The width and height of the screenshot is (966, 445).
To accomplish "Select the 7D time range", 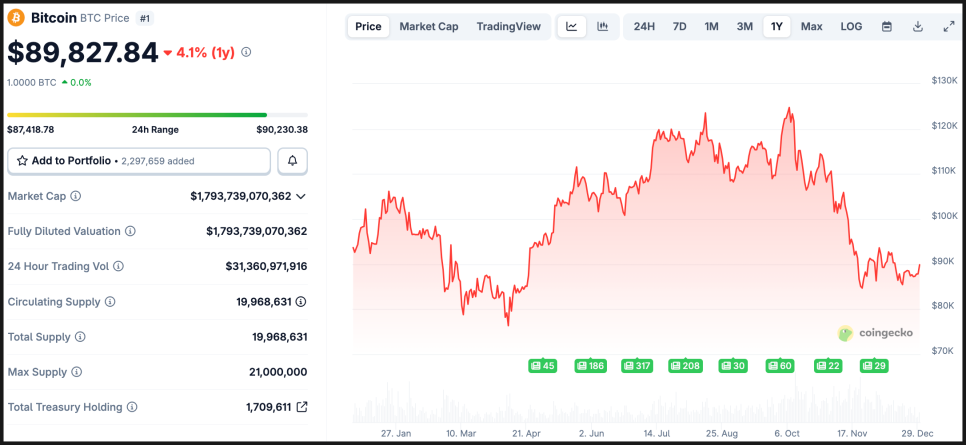I will [x=679, y=27].
